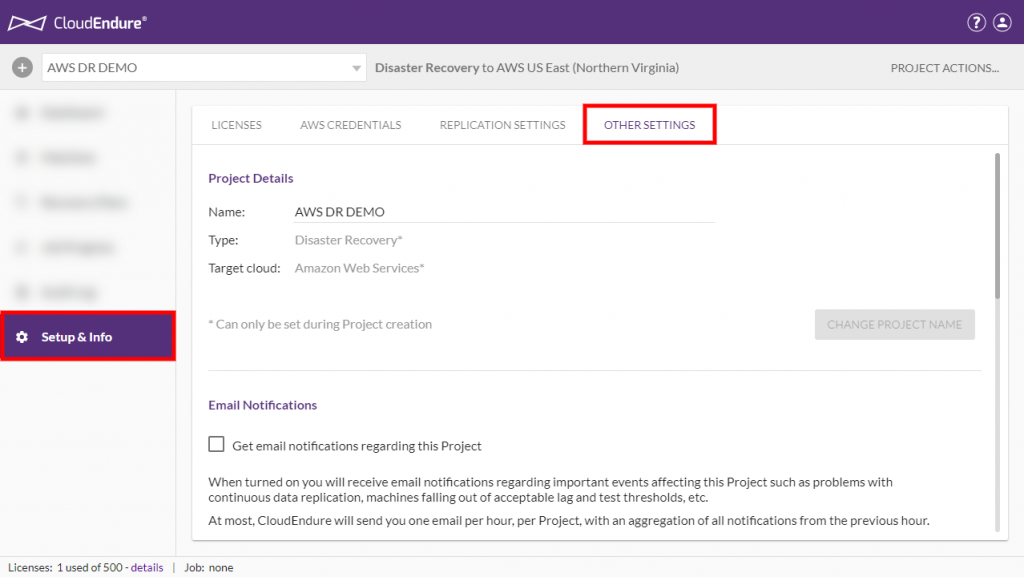Click the CHANGE PROJECT NAME button
The image size is (1024, 577).
pyautogui.click(x=894, y=324)
